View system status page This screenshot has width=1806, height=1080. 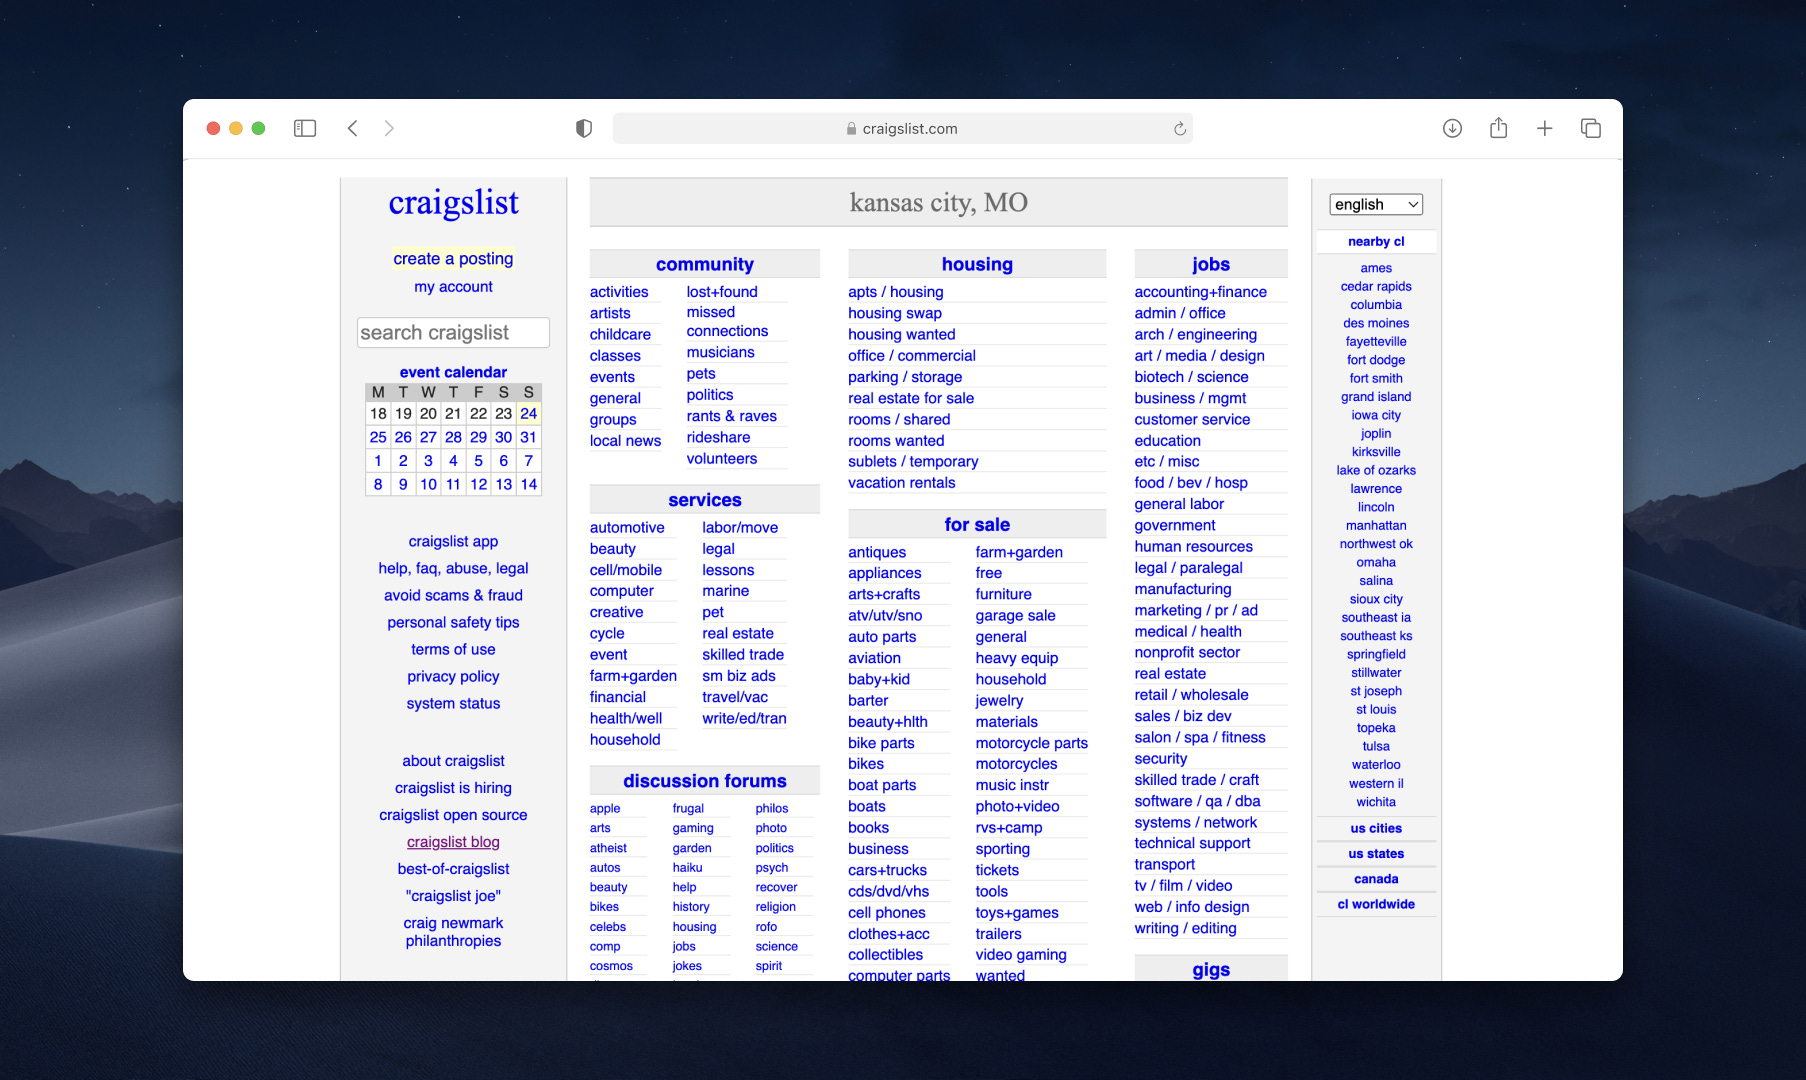point(453,703)
